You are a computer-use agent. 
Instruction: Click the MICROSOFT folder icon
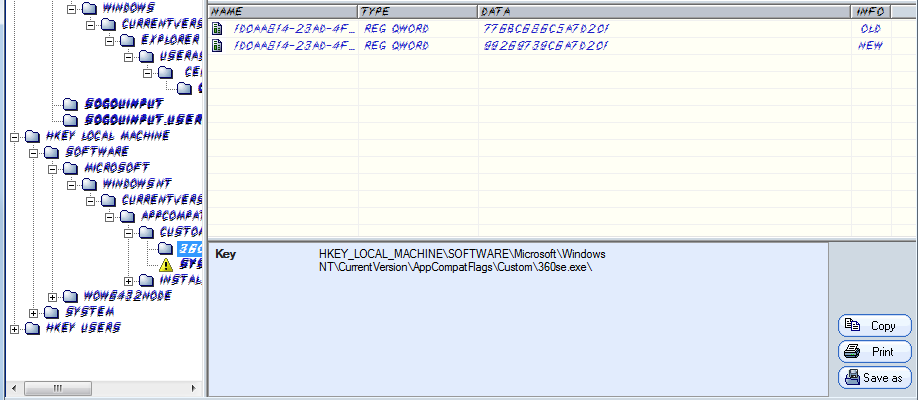point(70,169)
